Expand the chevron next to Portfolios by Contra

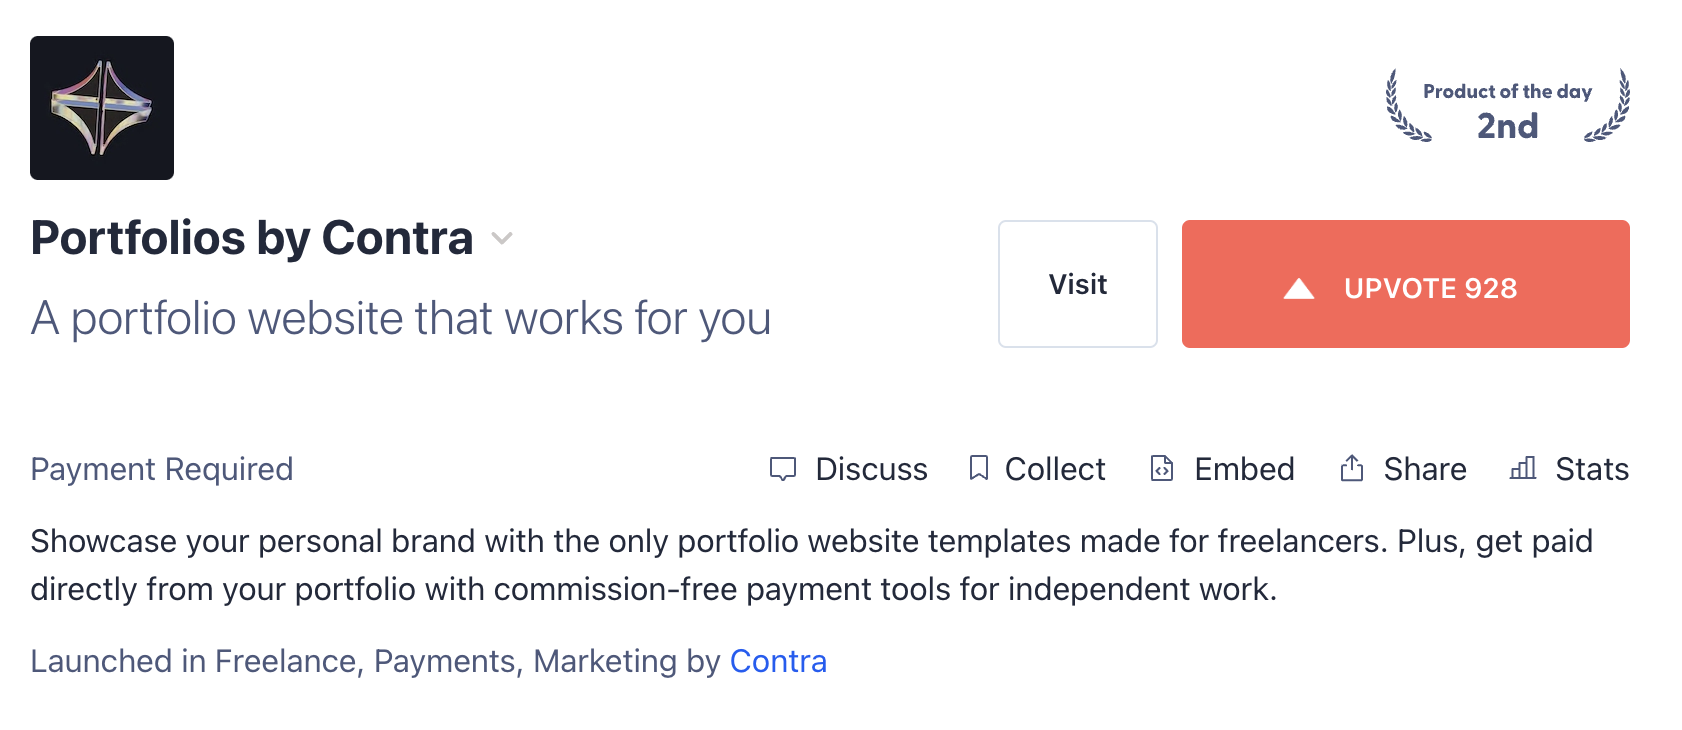(x=502, y=238)
